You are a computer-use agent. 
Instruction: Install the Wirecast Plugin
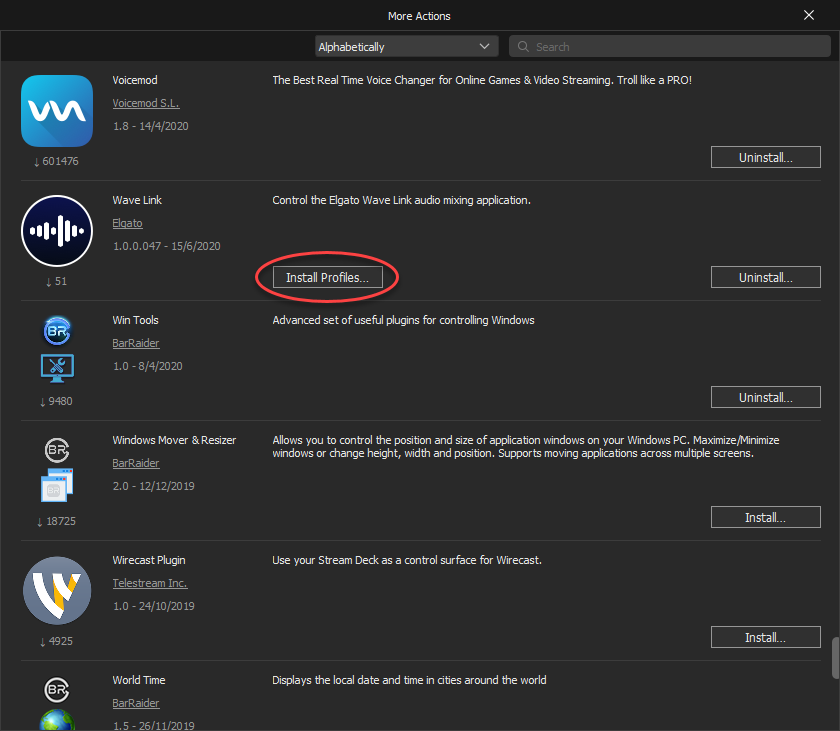pos(766,637)
